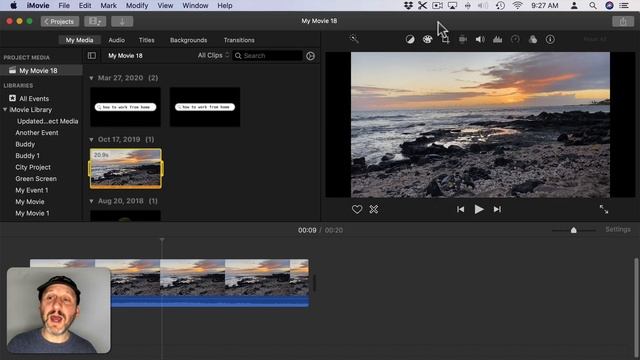Mark clip as favorite with heart
This screenshot has height=360, width=640.
click(x=357, y=209)
